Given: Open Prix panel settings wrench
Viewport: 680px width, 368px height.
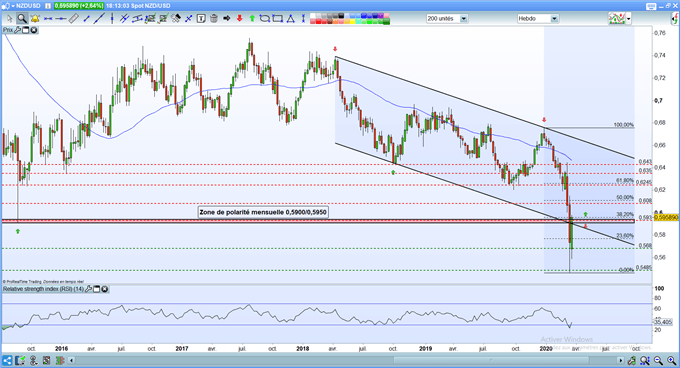Looking at the screenshot, I should tap(17, 30).
